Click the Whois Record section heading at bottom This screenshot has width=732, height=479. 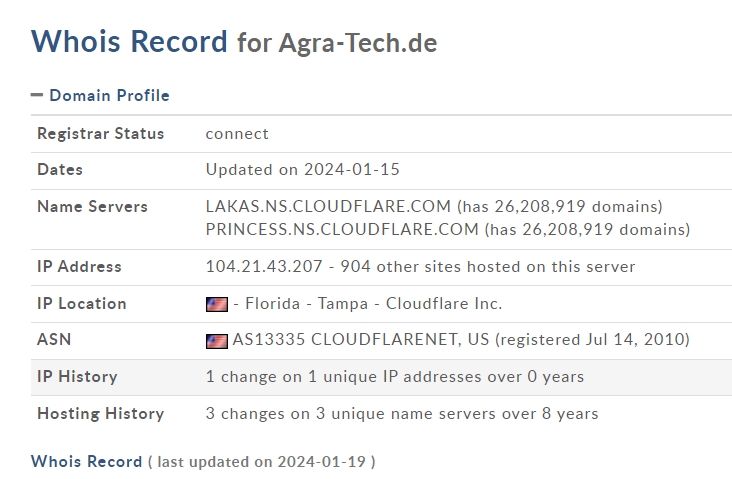(x=86, y=462)
